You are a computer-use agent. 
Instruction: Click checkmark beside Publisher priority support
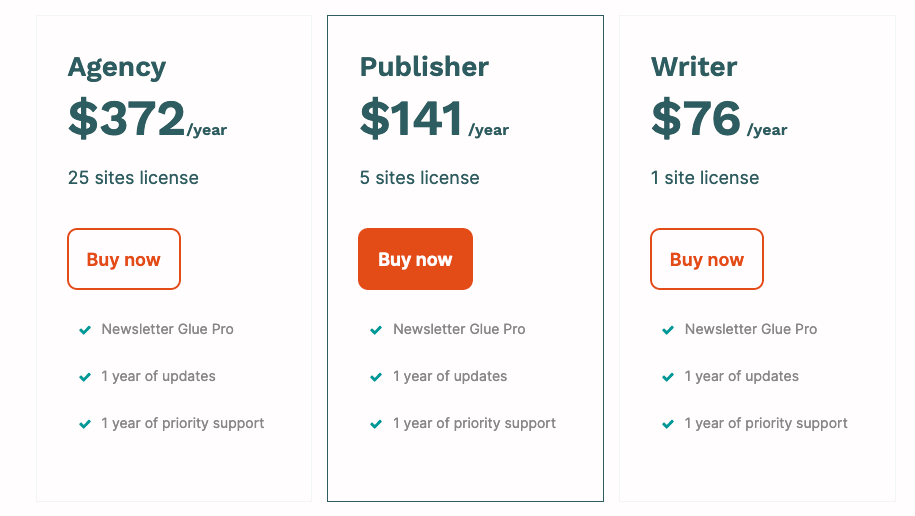pyautogui.click(x=376, y=424)
